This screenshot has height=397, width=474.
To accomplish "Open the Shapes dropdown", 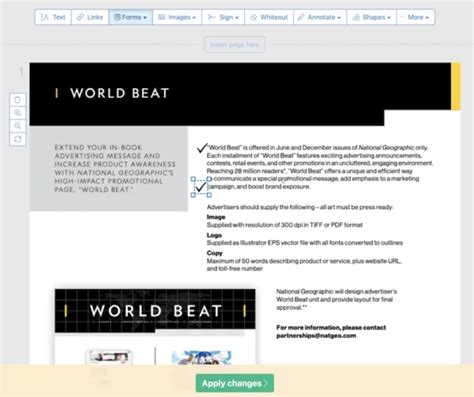I will click(x=372, y=17).
